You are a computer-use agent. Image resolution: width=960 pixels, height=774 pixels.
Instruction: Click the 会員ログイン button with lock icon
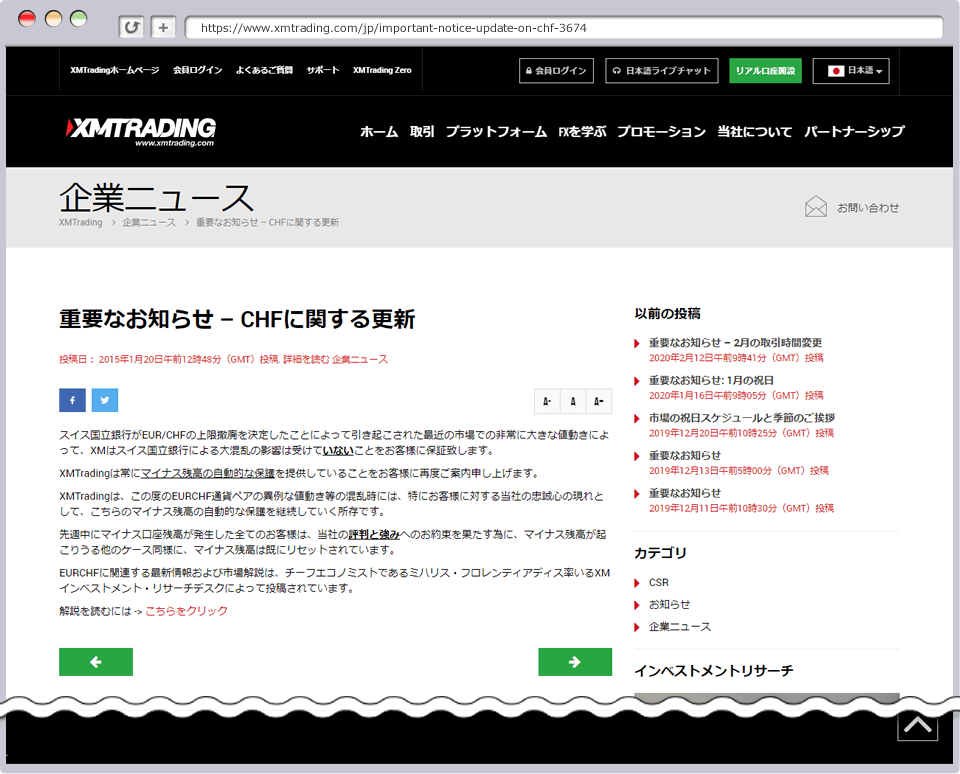[556, 71]
